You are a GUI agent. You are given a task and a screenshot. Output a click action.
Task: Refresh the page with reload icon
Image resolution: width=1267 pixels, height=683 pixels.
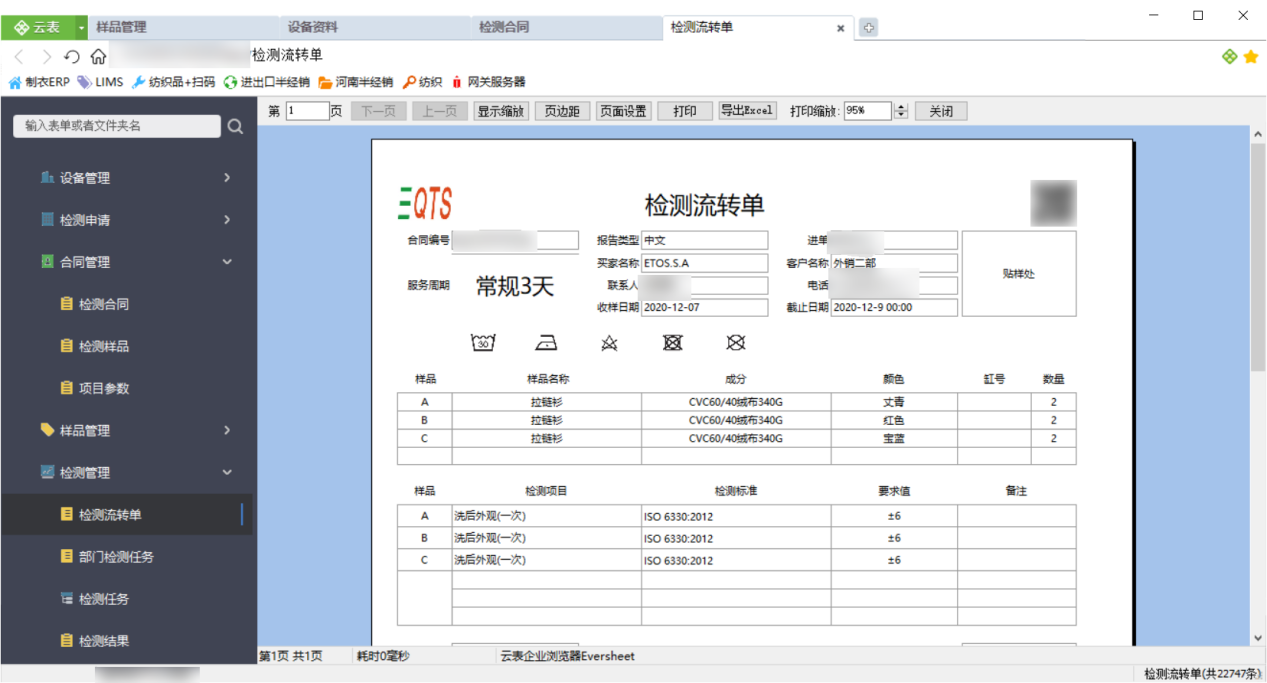(72, 56)
